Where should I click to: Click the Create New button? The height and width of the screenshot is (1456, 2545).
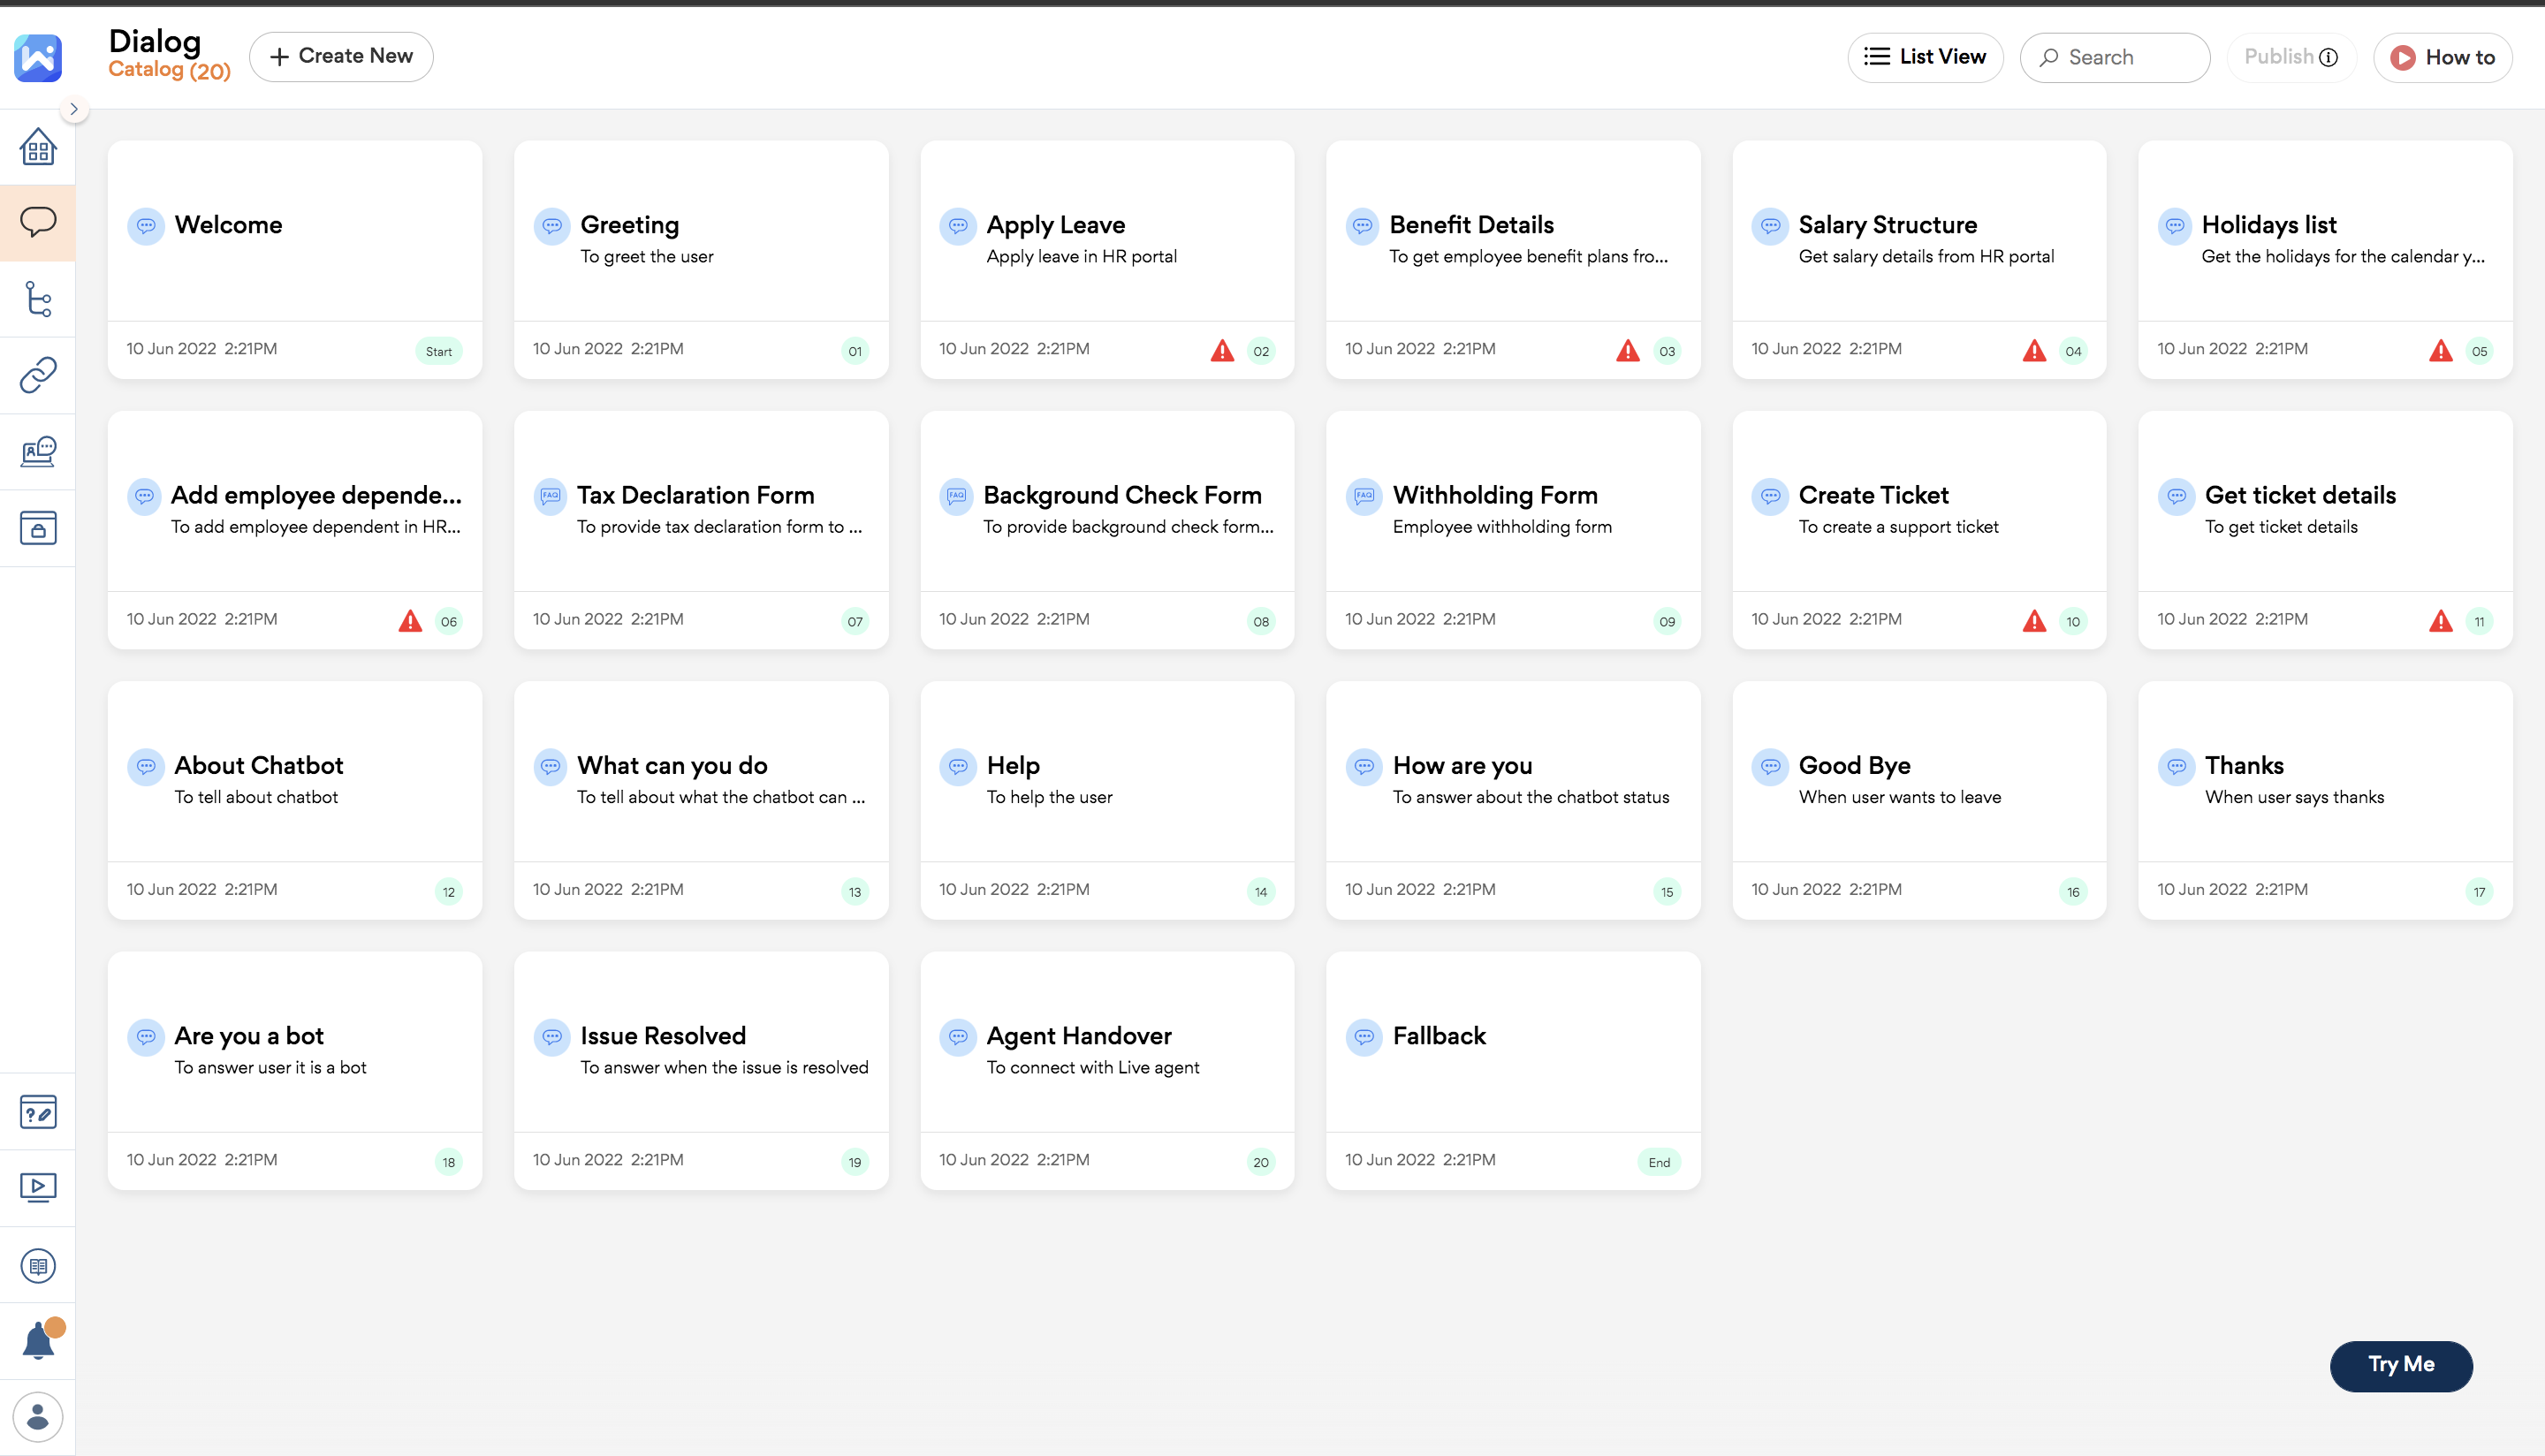[x=341, y=56]
